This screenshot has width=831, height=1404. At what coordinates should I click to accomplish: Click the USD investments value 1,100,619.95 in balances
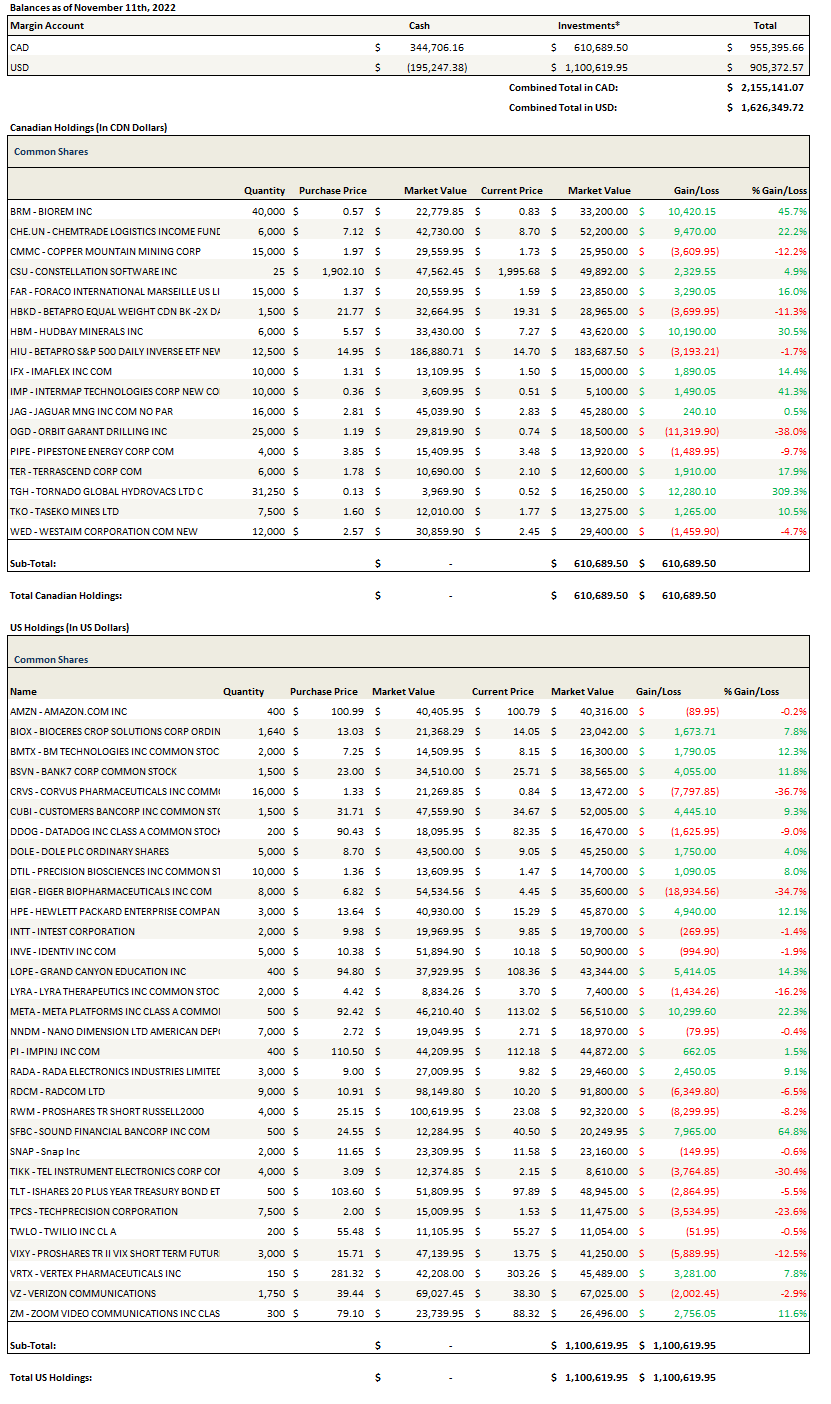click(594, 67)
